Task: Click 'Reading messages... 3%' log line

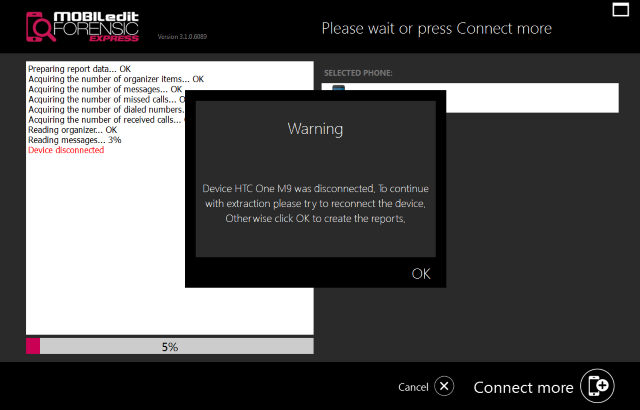Action: pos(75,140)
